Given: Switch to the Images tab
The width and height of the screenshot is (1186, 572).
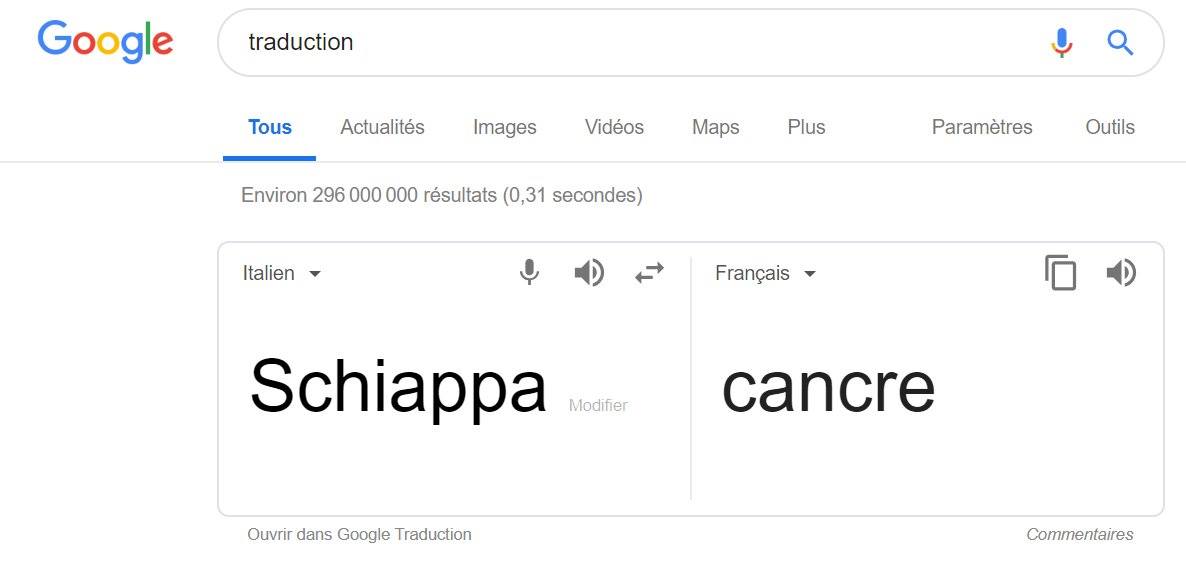Looking at the screenshot, I should point(505,127).
